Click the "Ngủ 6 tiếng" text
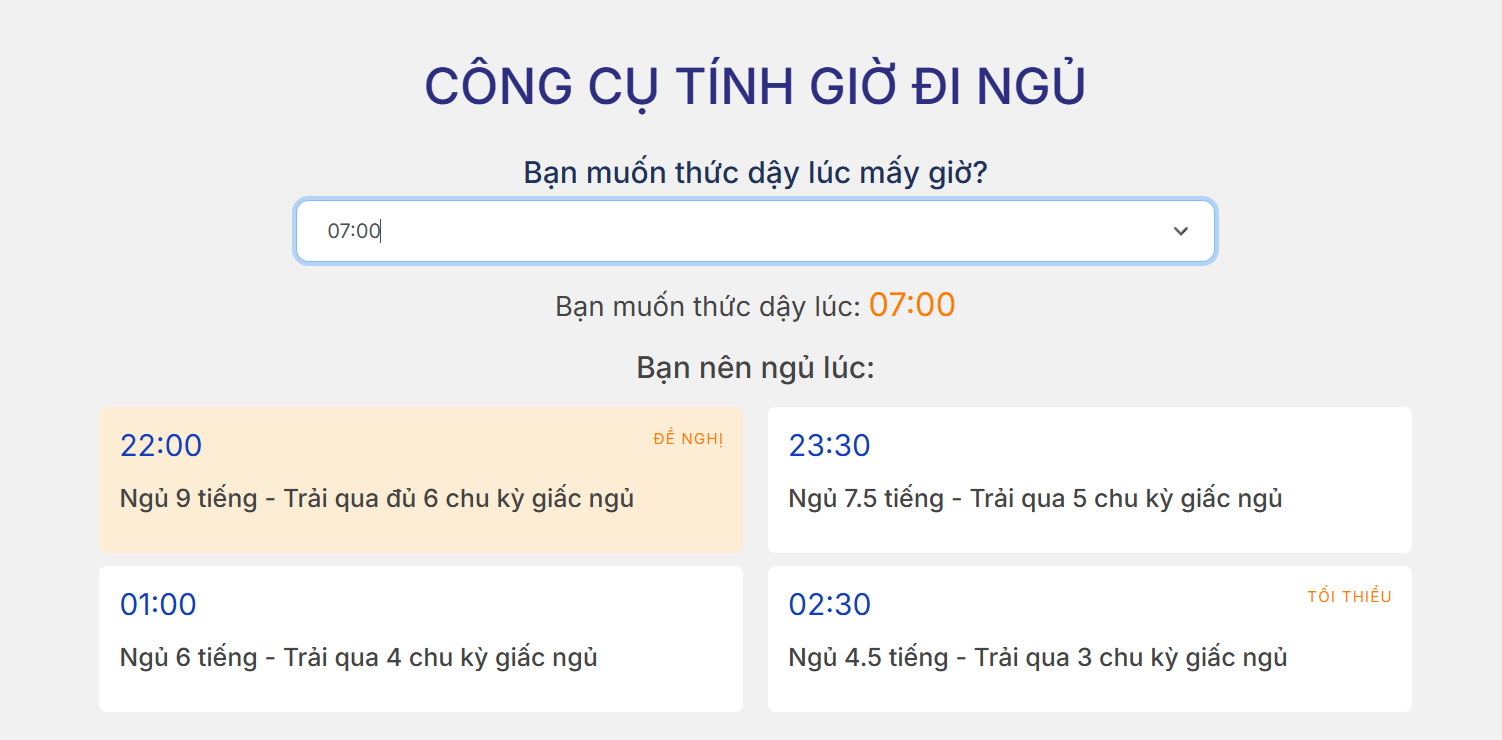Screen dimensions: 1502x740 pyautogui.click(x=189, y=658)
